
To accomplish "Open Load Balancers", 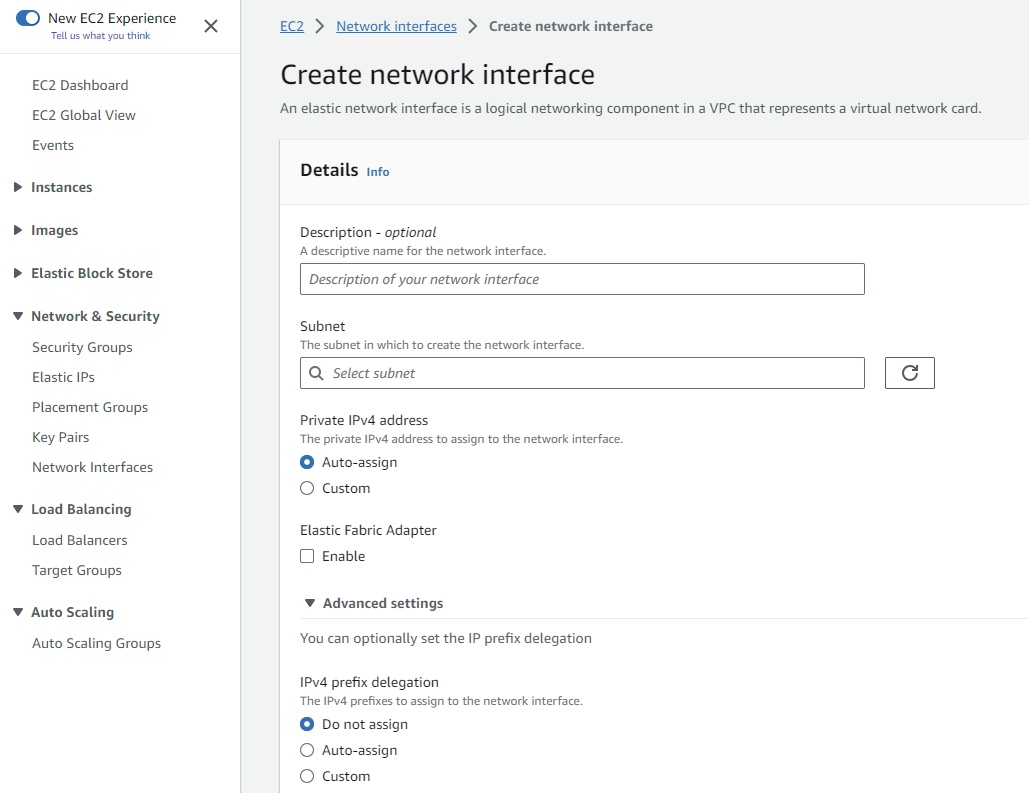I will [x=79, y=540].
